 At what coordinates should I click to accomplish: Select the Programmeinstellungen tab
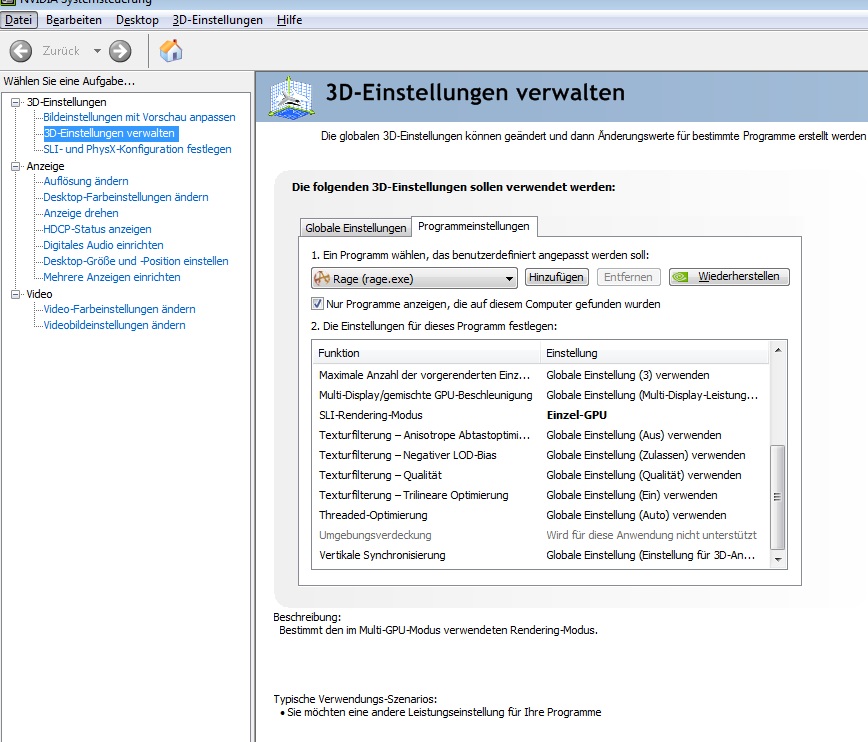pyautogui.click(x=474, y=226)
